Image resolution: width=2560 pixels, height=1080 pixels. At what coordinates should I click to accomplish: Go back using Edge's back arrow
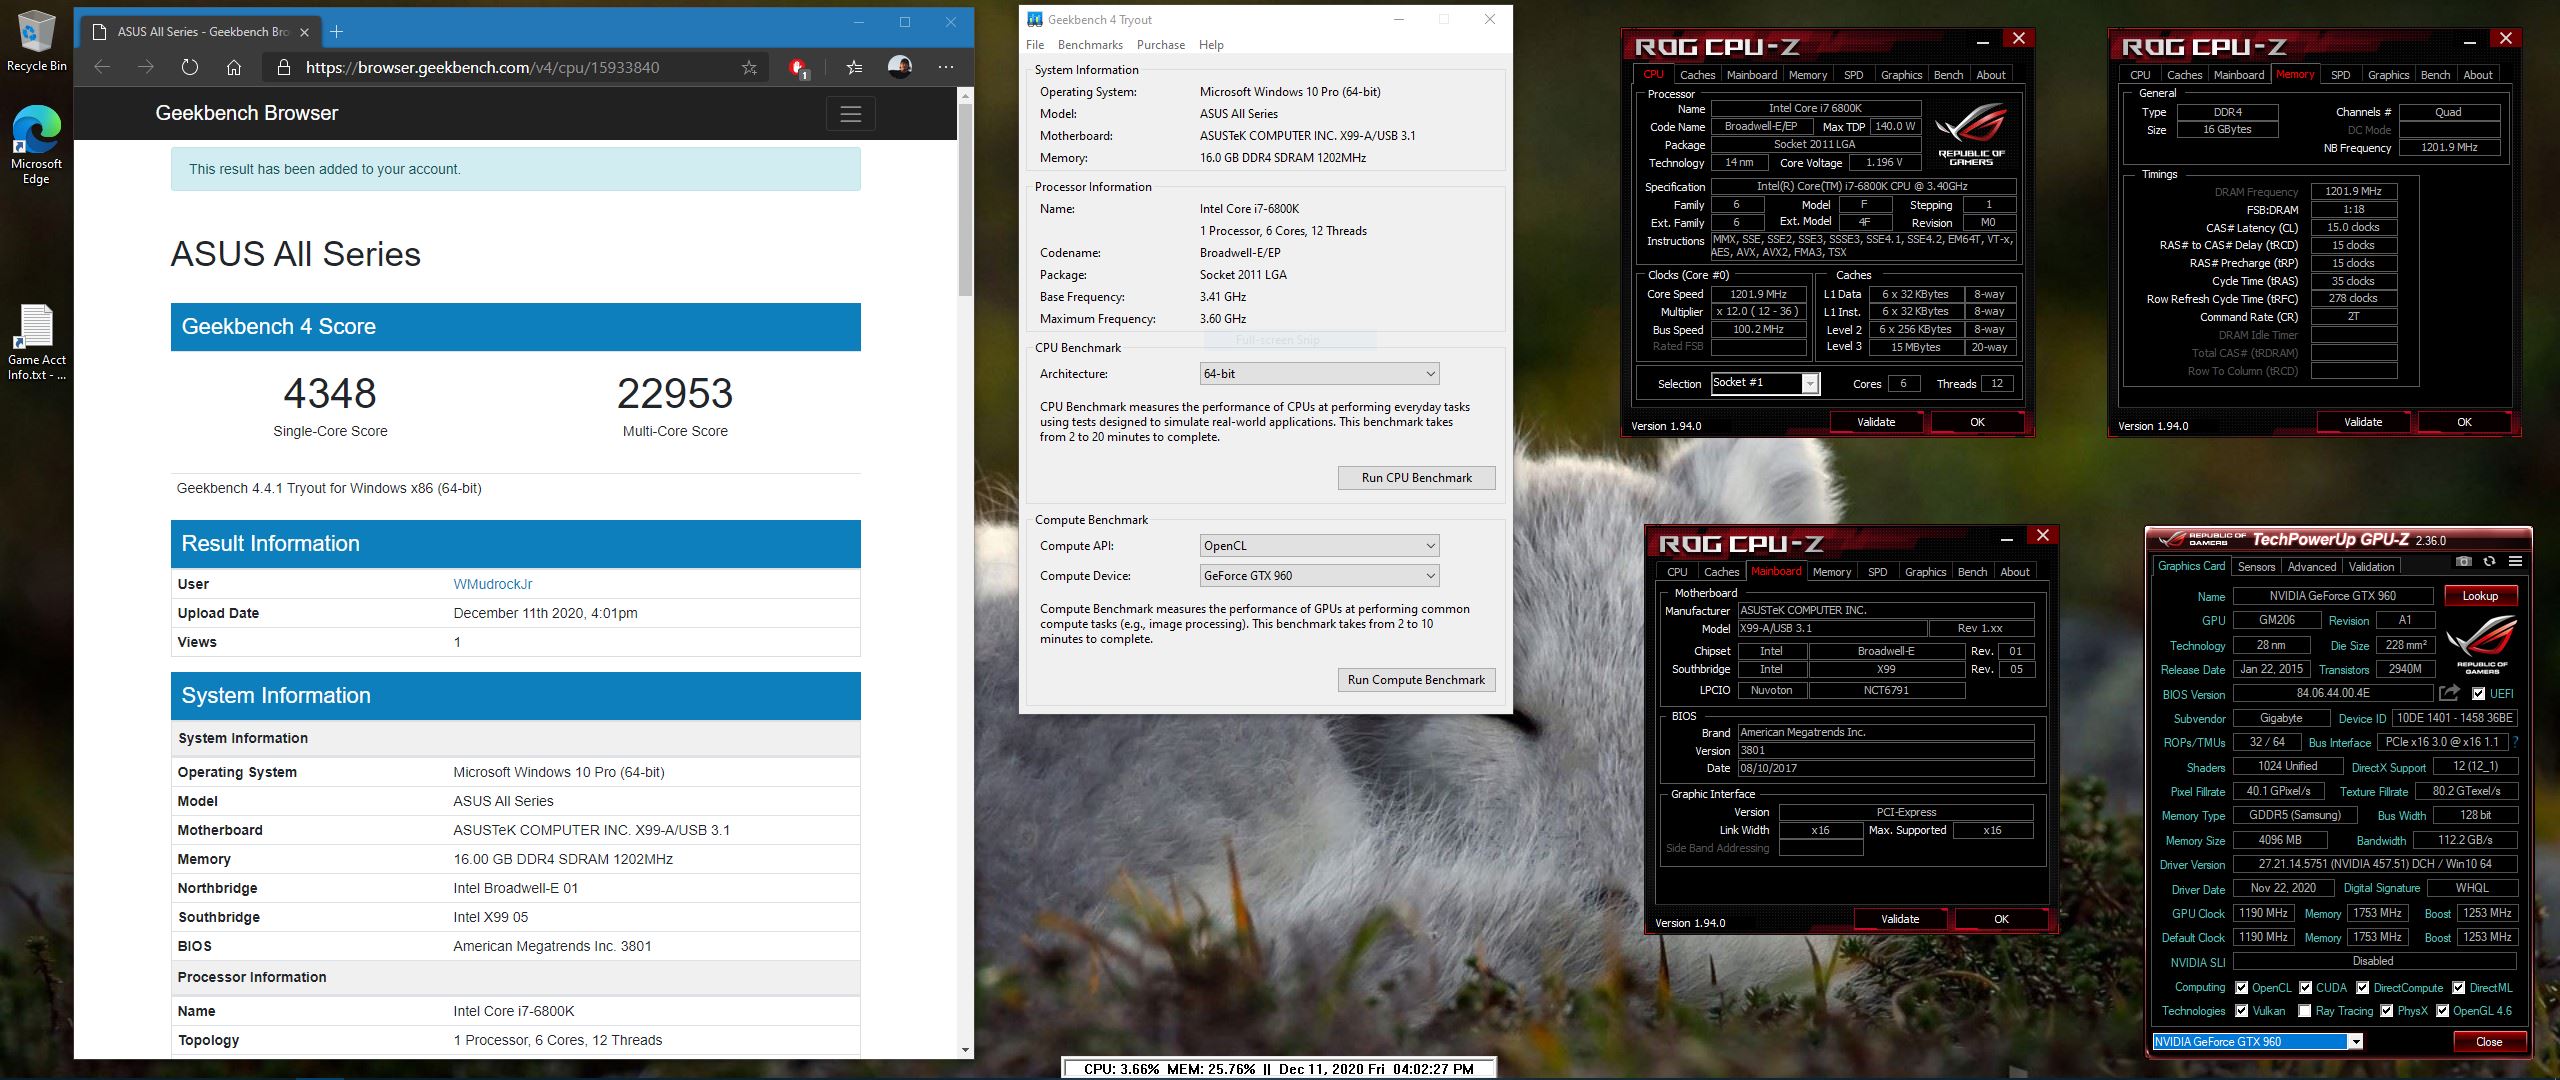102,67
